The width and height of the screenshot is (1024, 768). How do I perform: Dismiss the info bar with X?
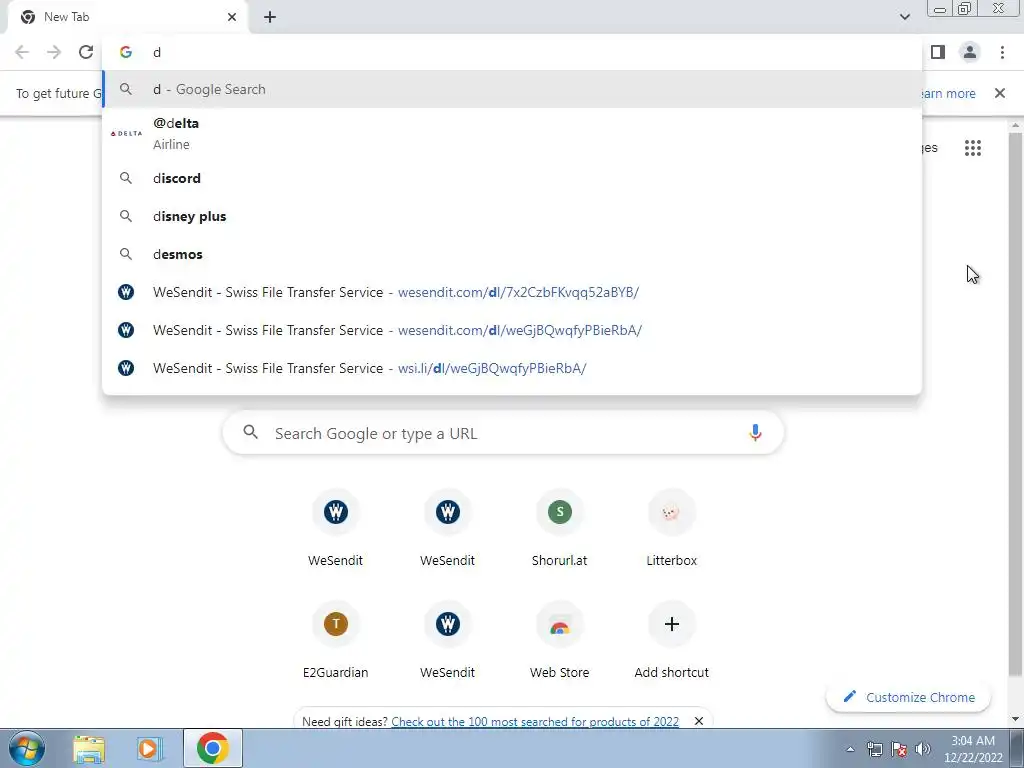tap(1000, 93)
